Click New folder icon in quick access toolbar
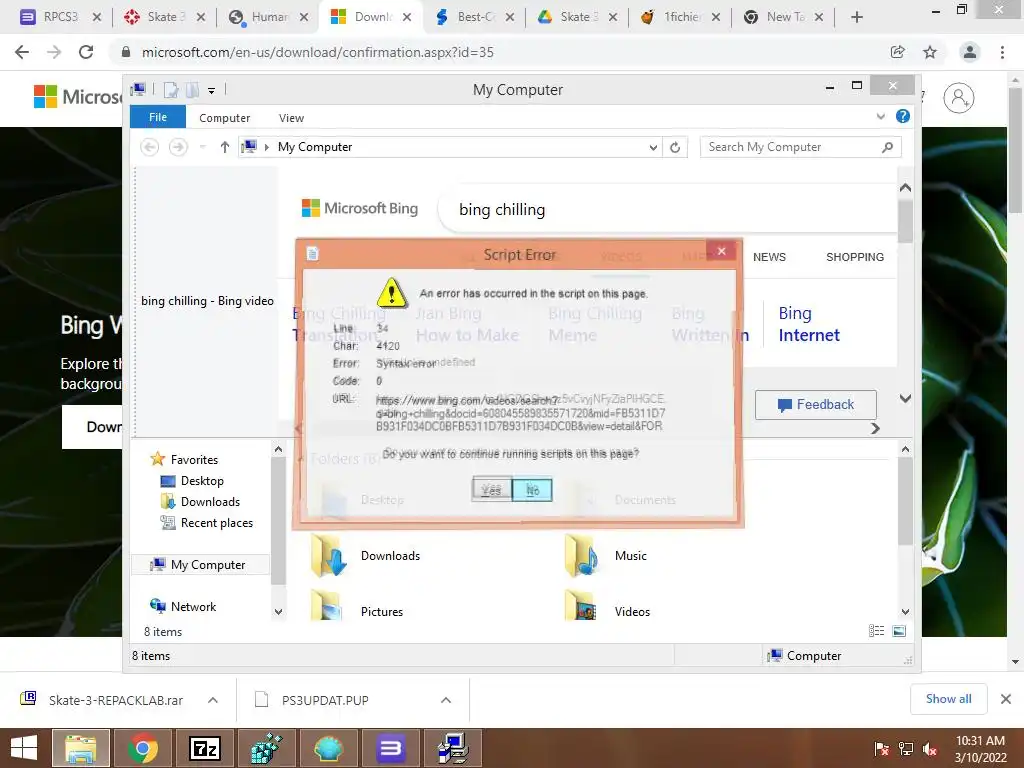The height and width of the screenshot is (768, 1024). [x=193, y=90]
